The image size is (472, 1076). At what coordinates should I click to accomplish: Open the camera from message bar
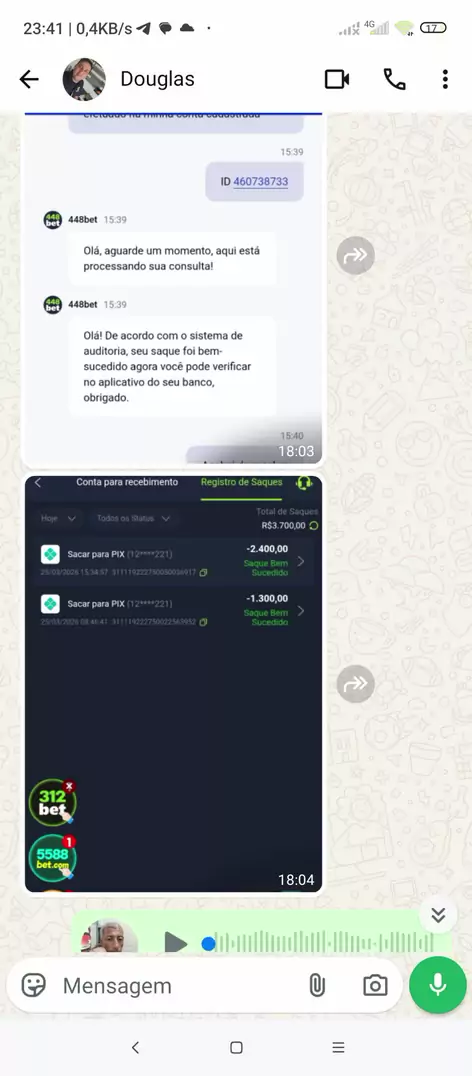pyautogui.click(x=375, y=985)
